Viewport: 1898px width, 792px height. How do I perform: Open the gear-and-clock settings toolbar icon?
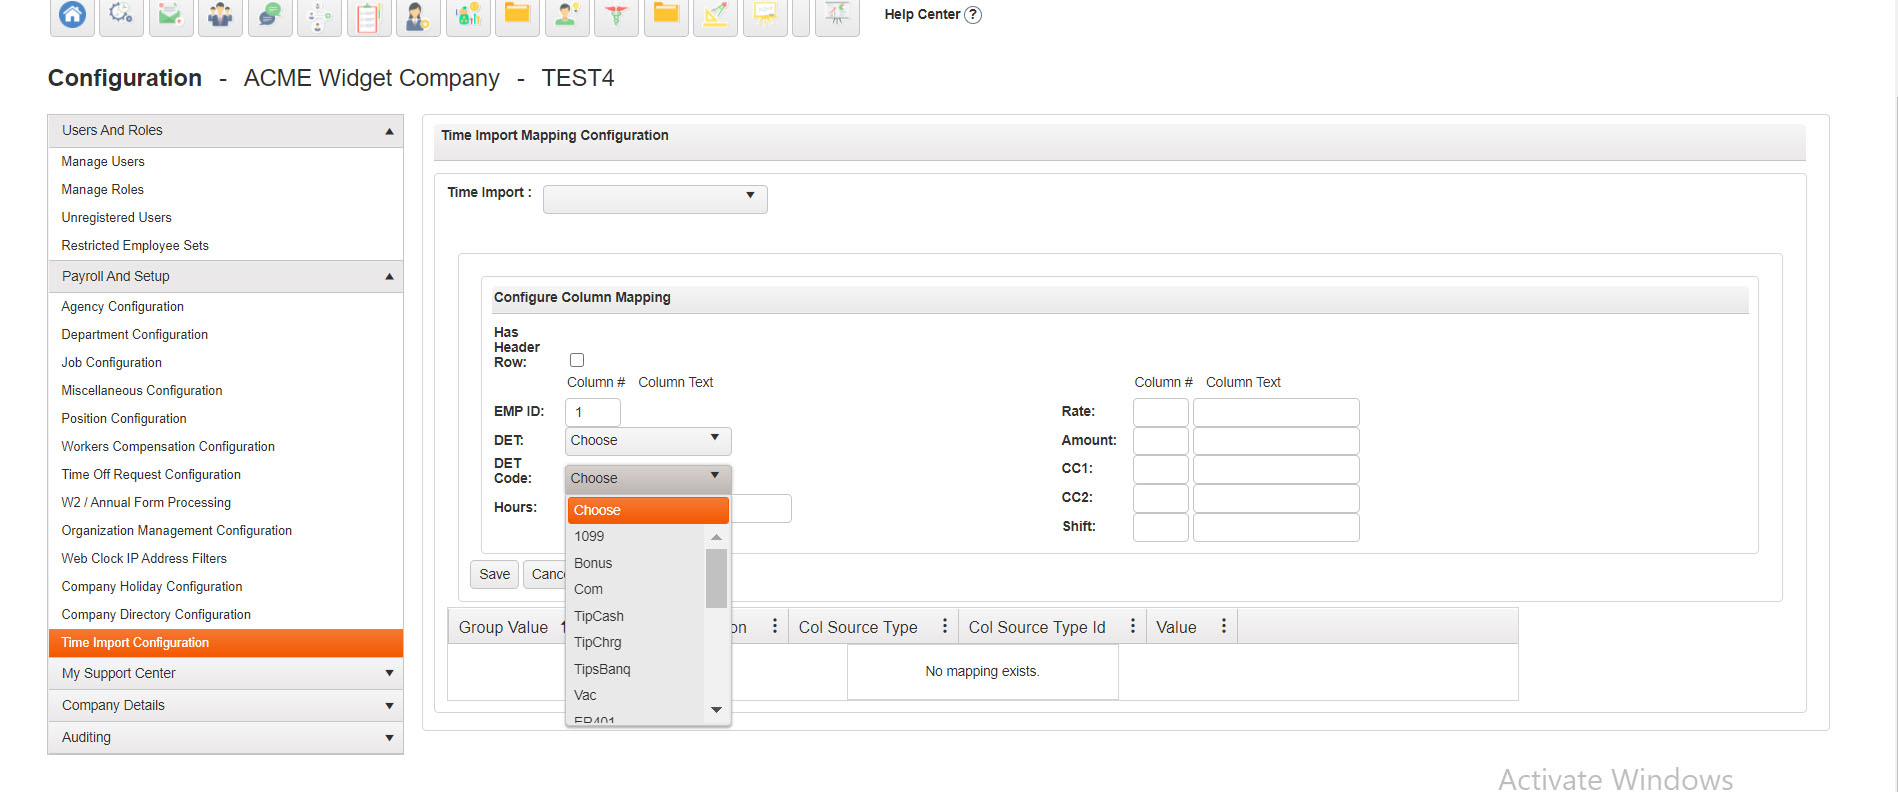coord(121,15)
